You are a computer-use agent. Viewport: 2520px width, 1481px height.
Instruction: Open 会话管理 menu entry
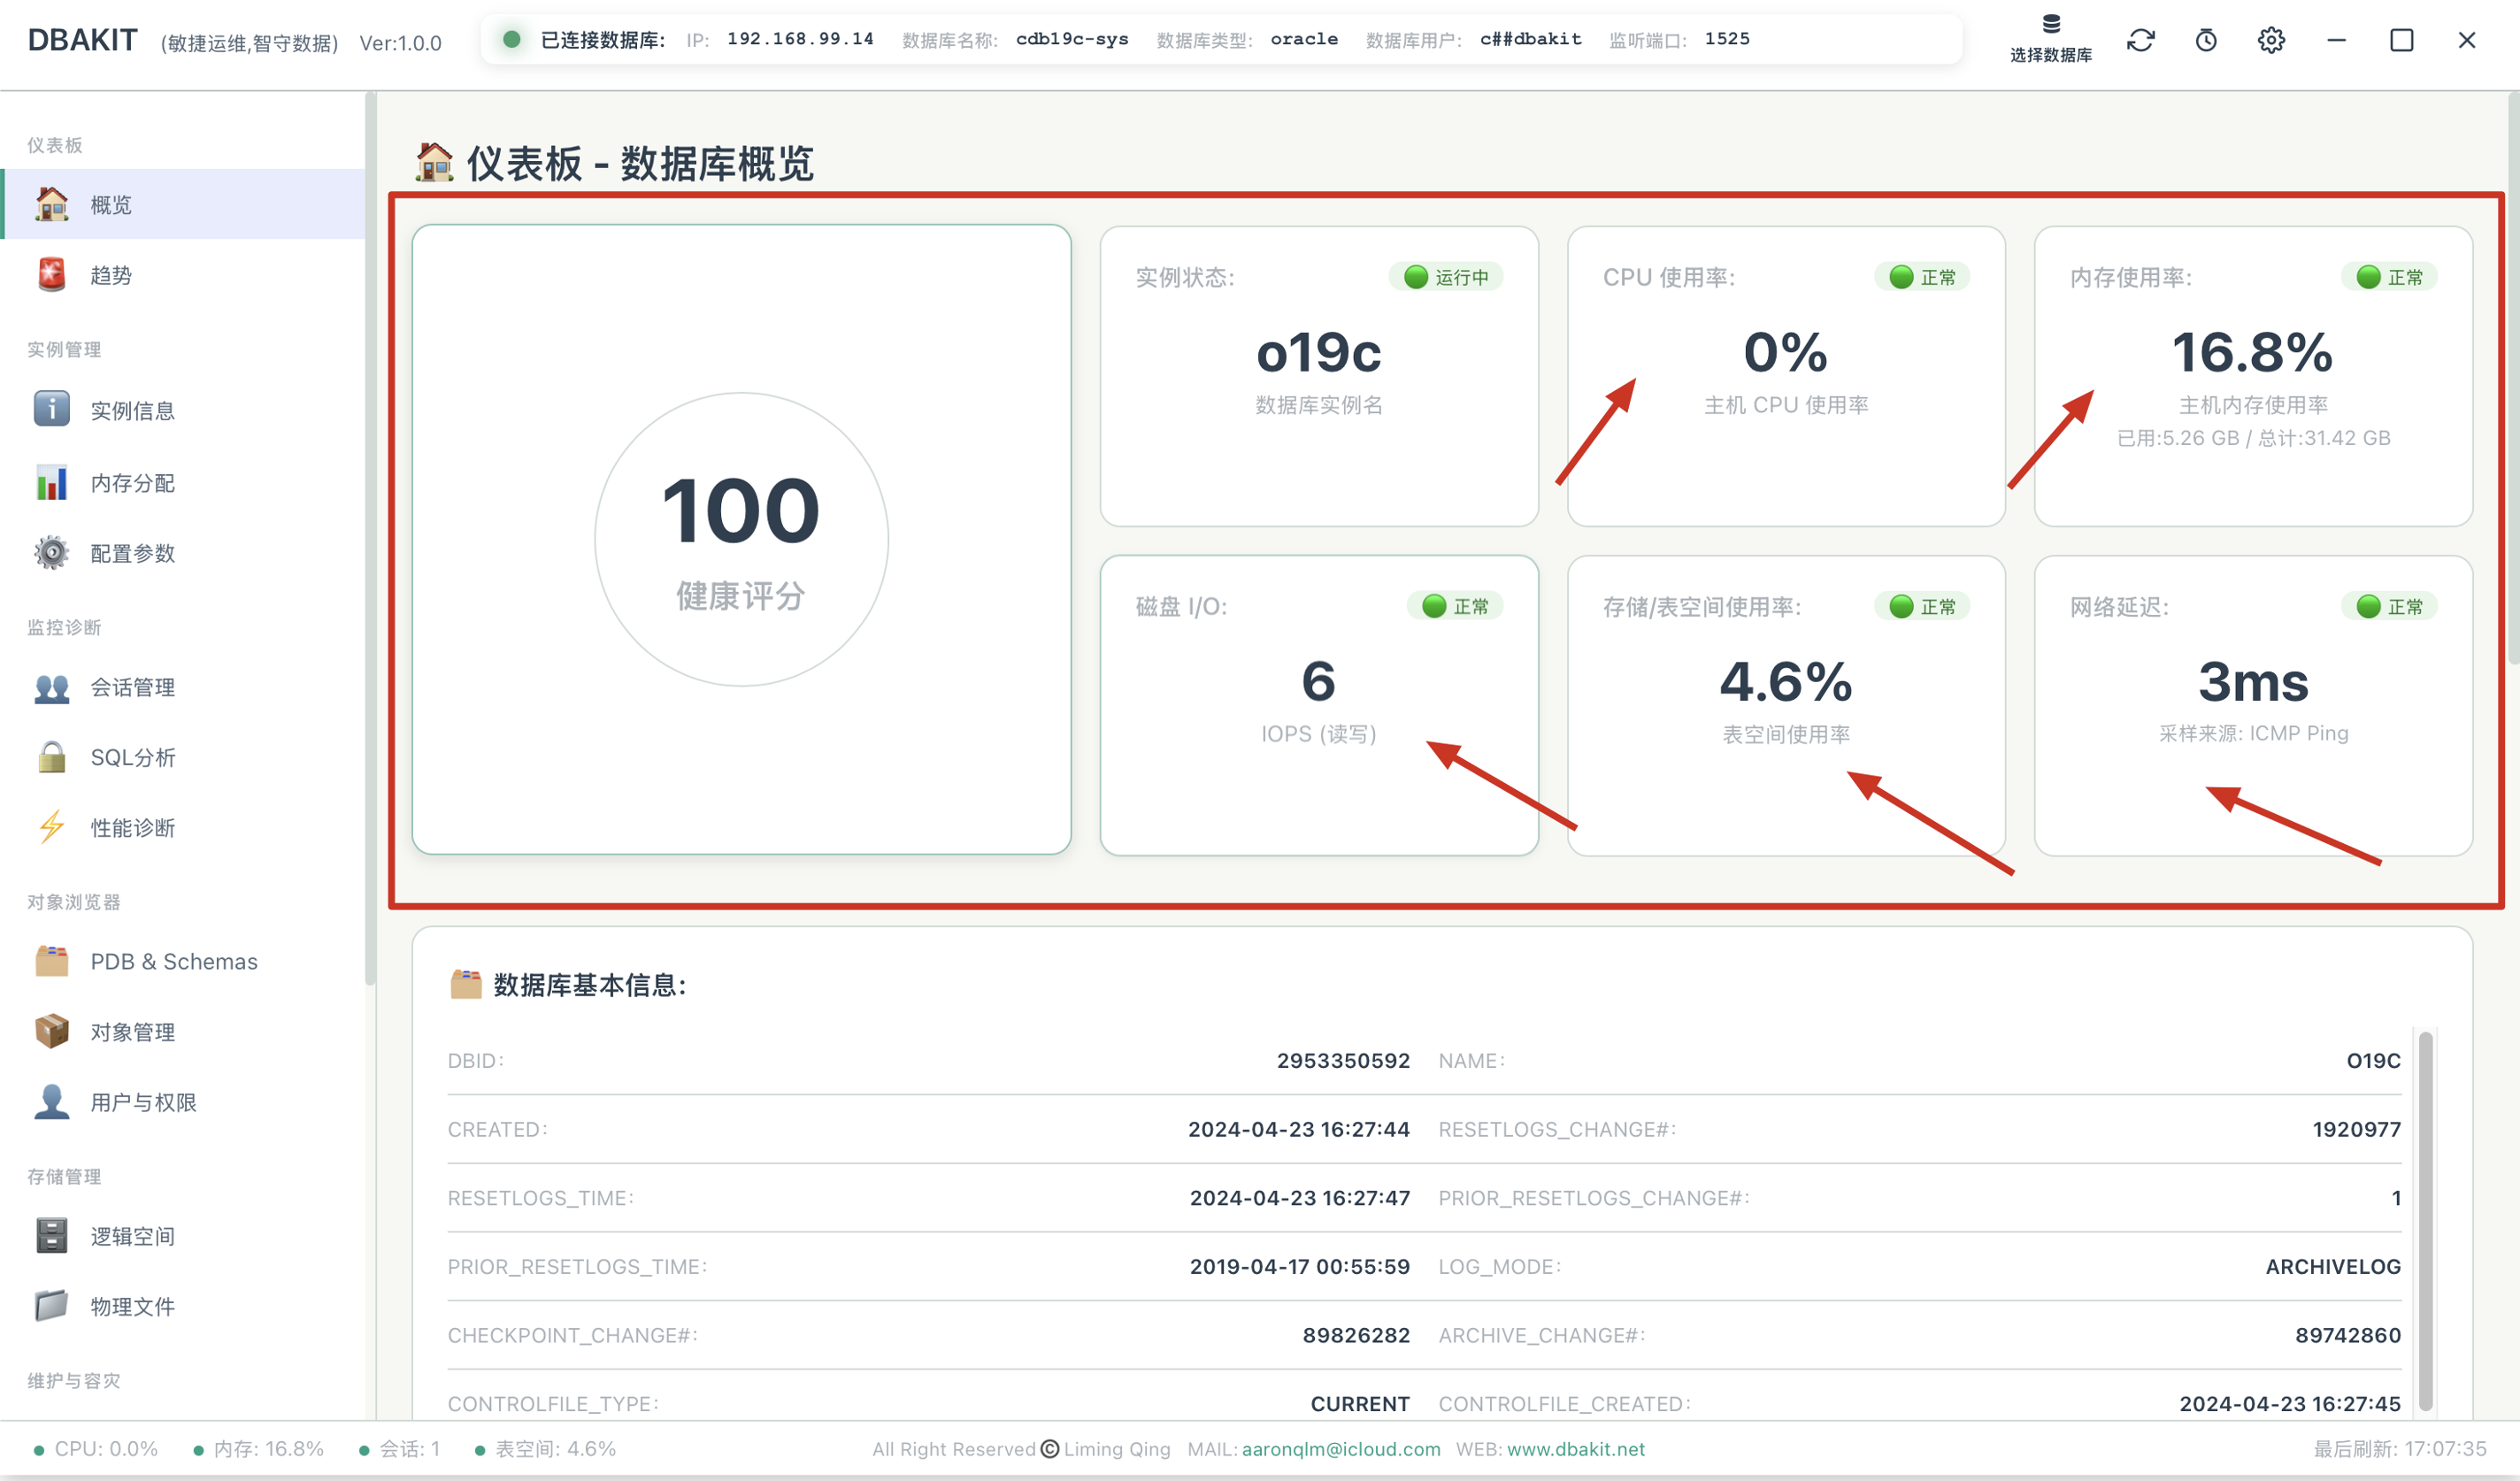pyautogui.click(x=184, y=687)
